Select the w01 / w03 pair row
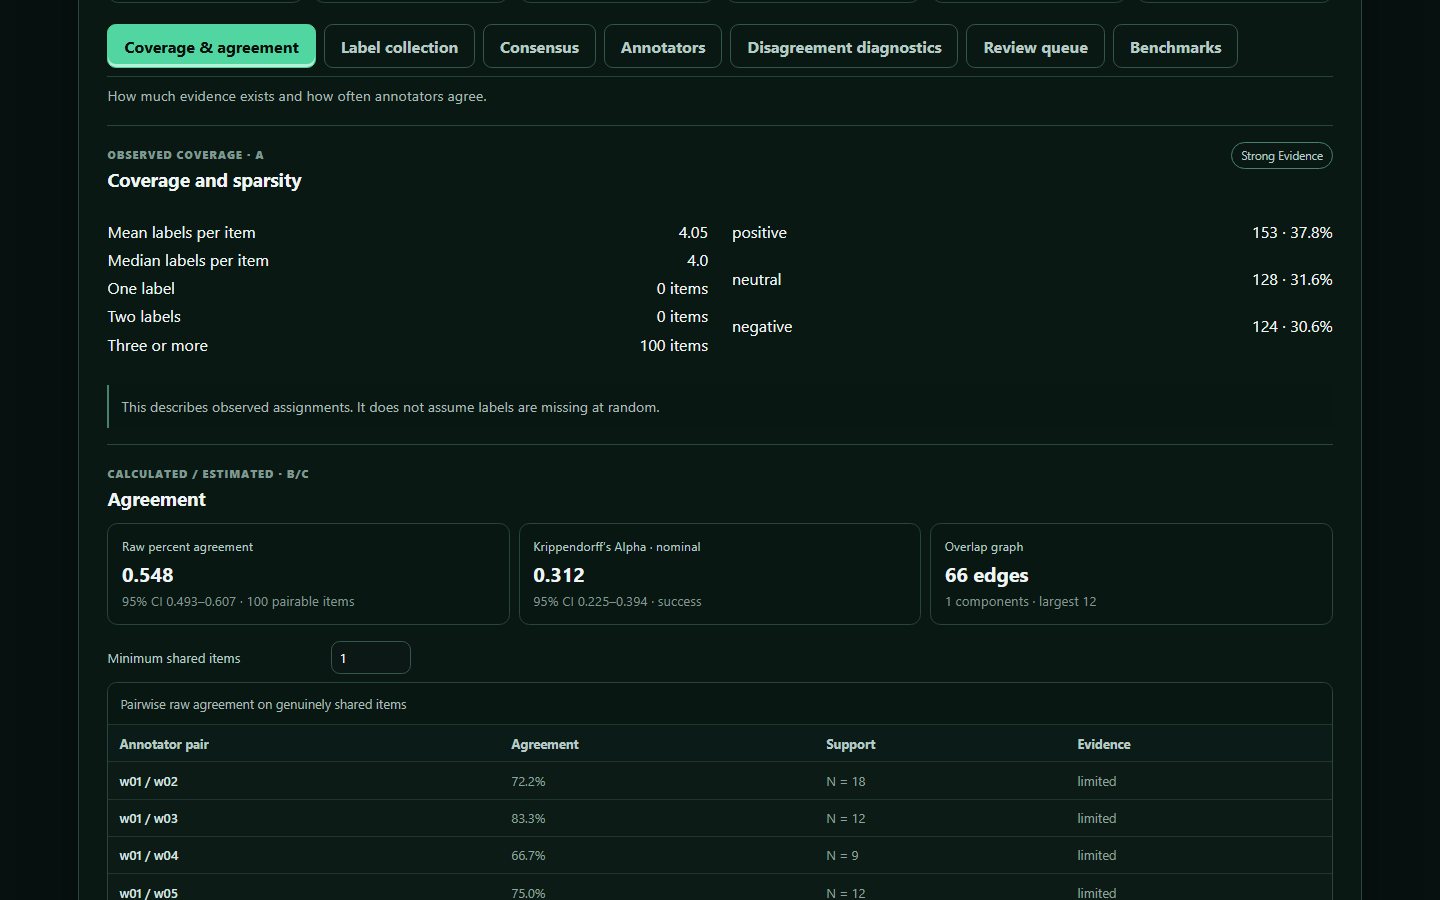 click(720, 818)
